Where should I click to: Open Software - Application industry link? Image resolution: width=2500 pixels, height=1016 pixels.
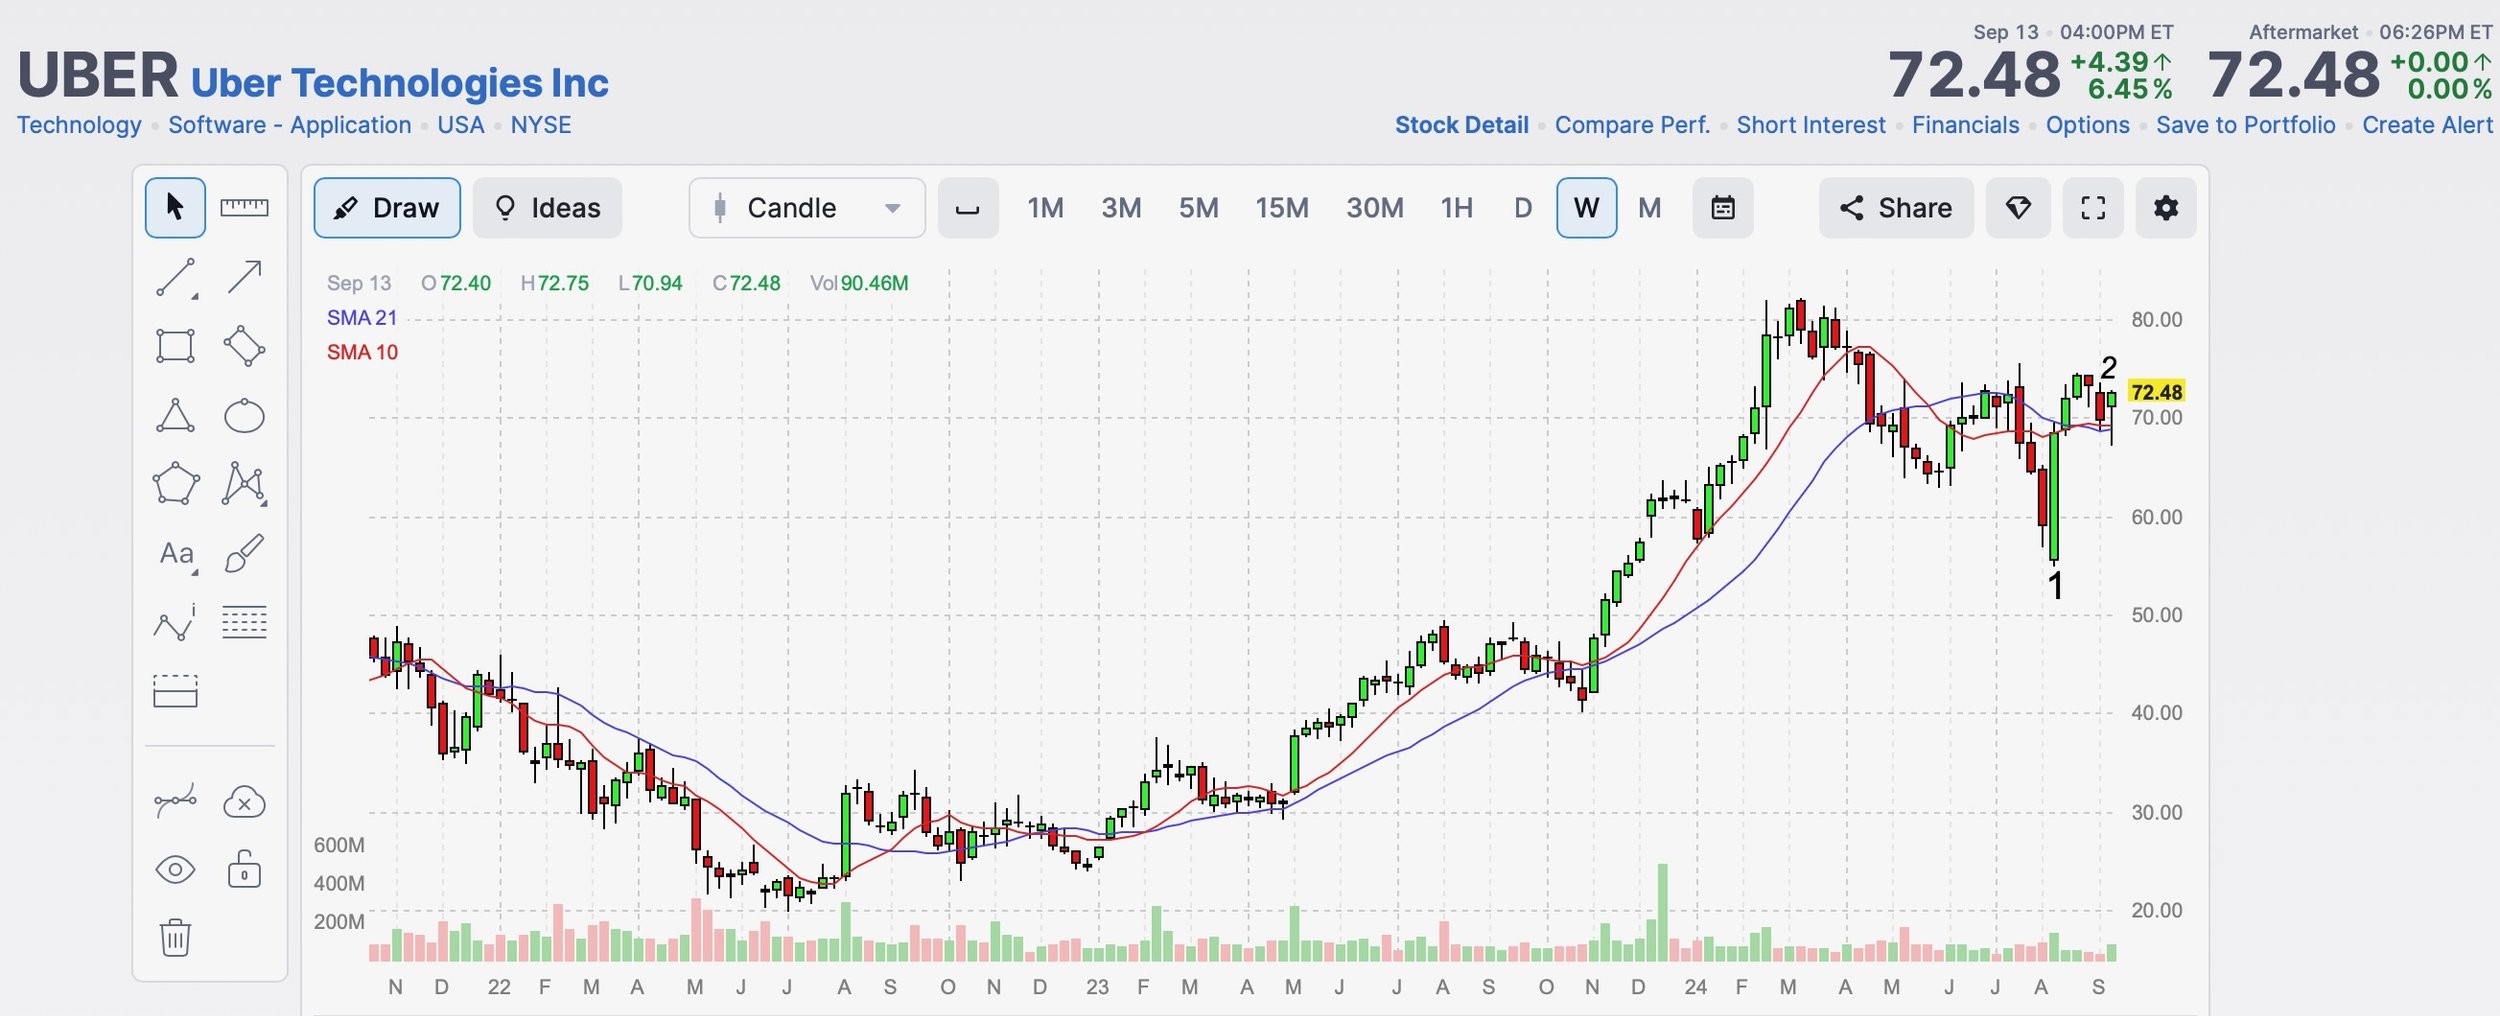(x=290, y=125)
